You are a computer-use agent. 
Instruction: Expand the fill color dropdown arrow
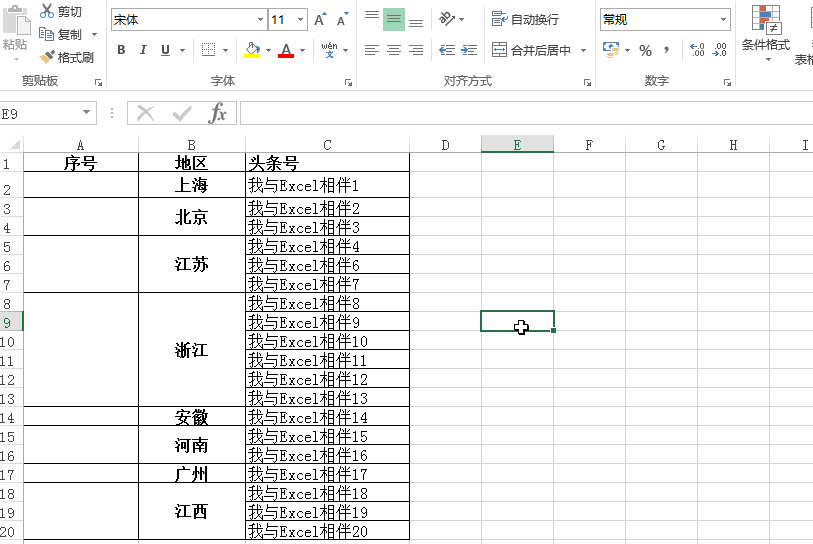pos(268,50)
